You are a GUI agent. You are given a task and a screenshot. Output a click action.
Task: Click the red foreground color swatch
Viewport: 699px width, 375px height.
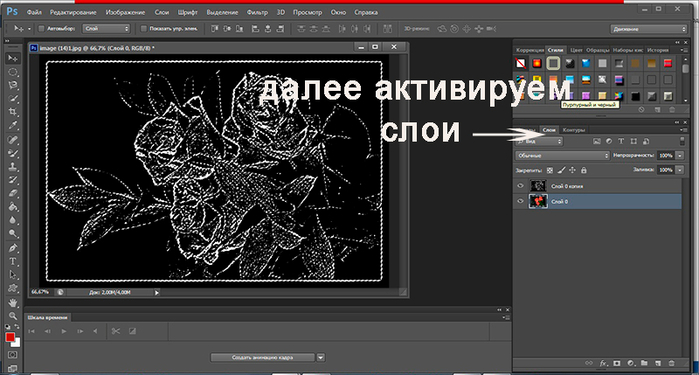10,337
